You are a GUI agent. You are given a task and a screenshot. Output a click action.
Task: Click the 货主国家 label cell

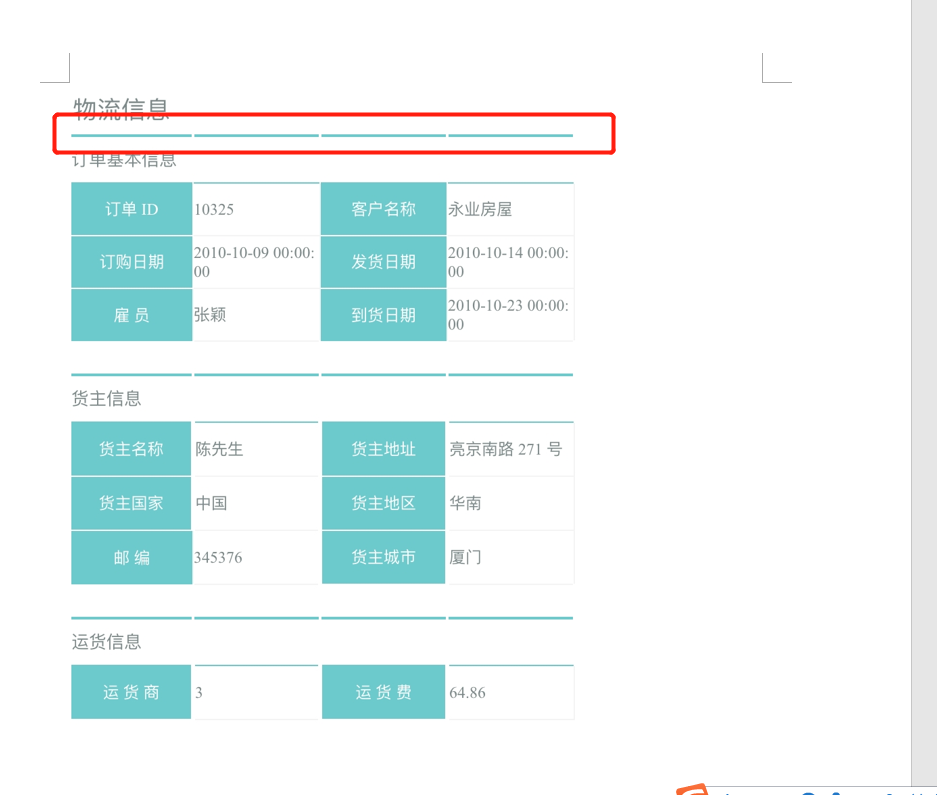point(131,503)
